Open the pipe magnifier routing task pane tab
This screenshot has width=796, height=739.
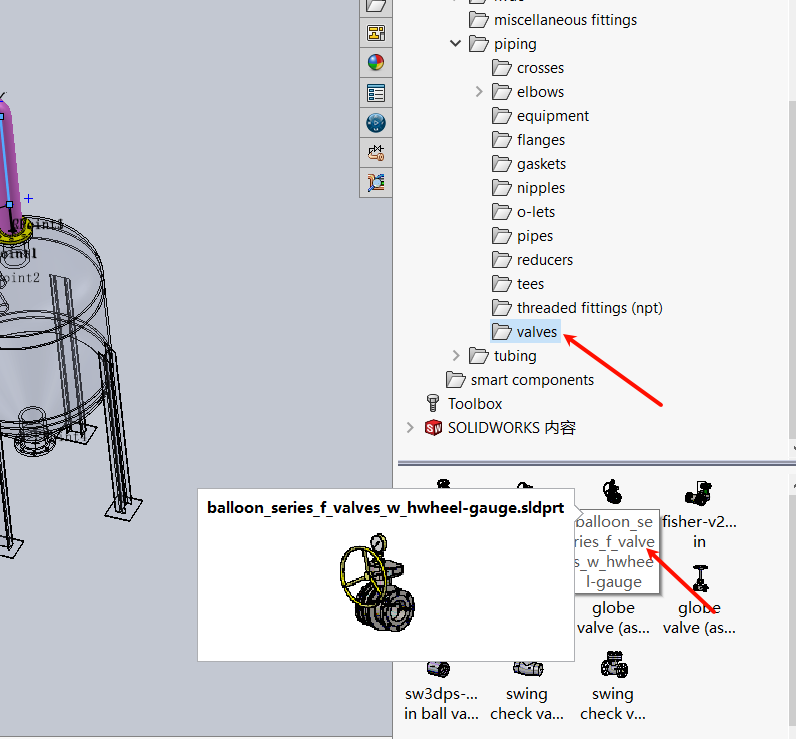(x=376, y=182)
